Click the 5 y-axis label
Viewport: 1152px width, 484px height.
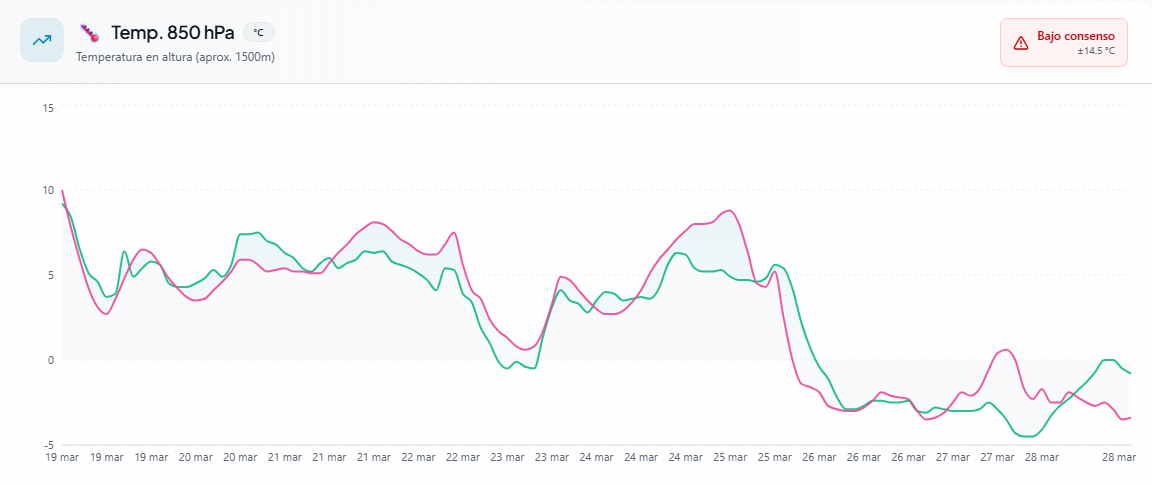pyautogui.click(x=50, y=275)
